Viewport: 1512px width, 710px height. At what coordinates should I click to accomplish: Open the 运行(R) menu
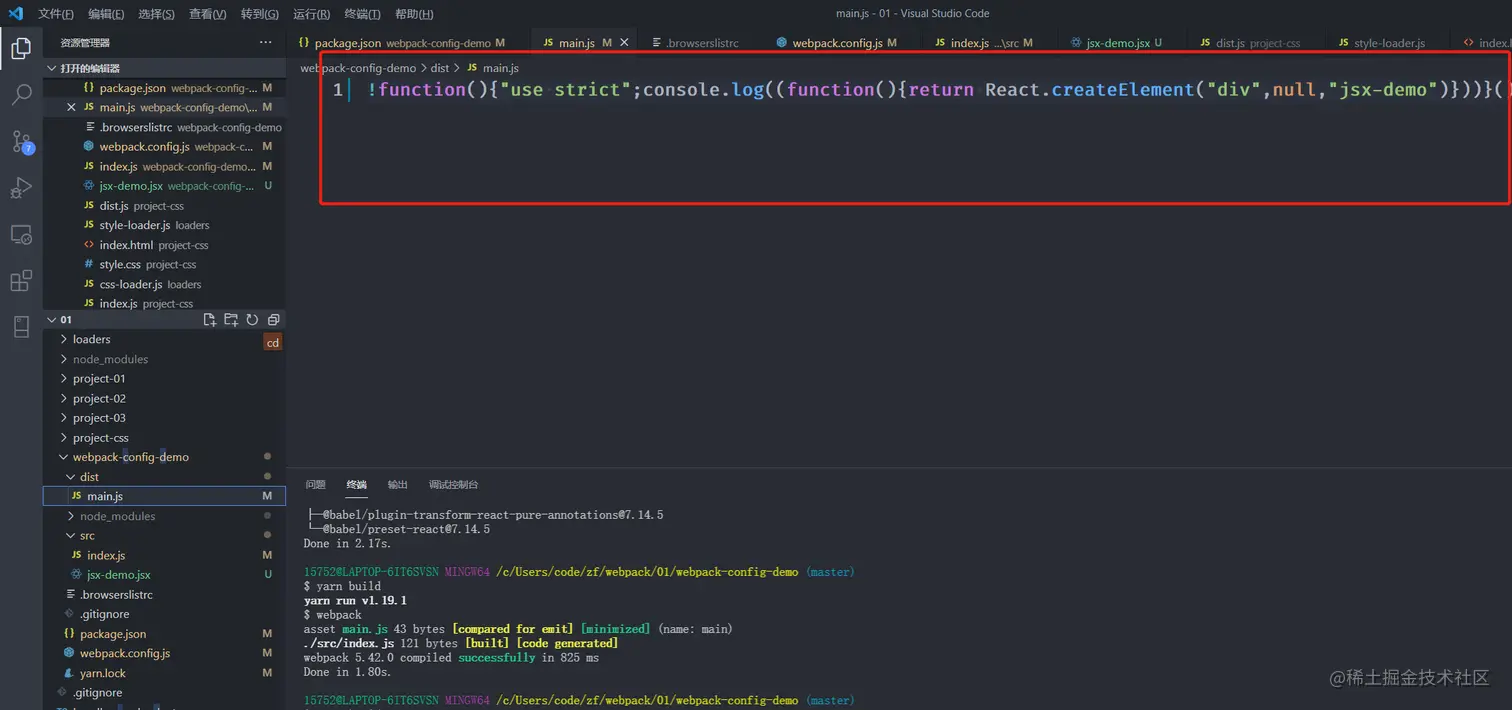click(x=312, y=14)
